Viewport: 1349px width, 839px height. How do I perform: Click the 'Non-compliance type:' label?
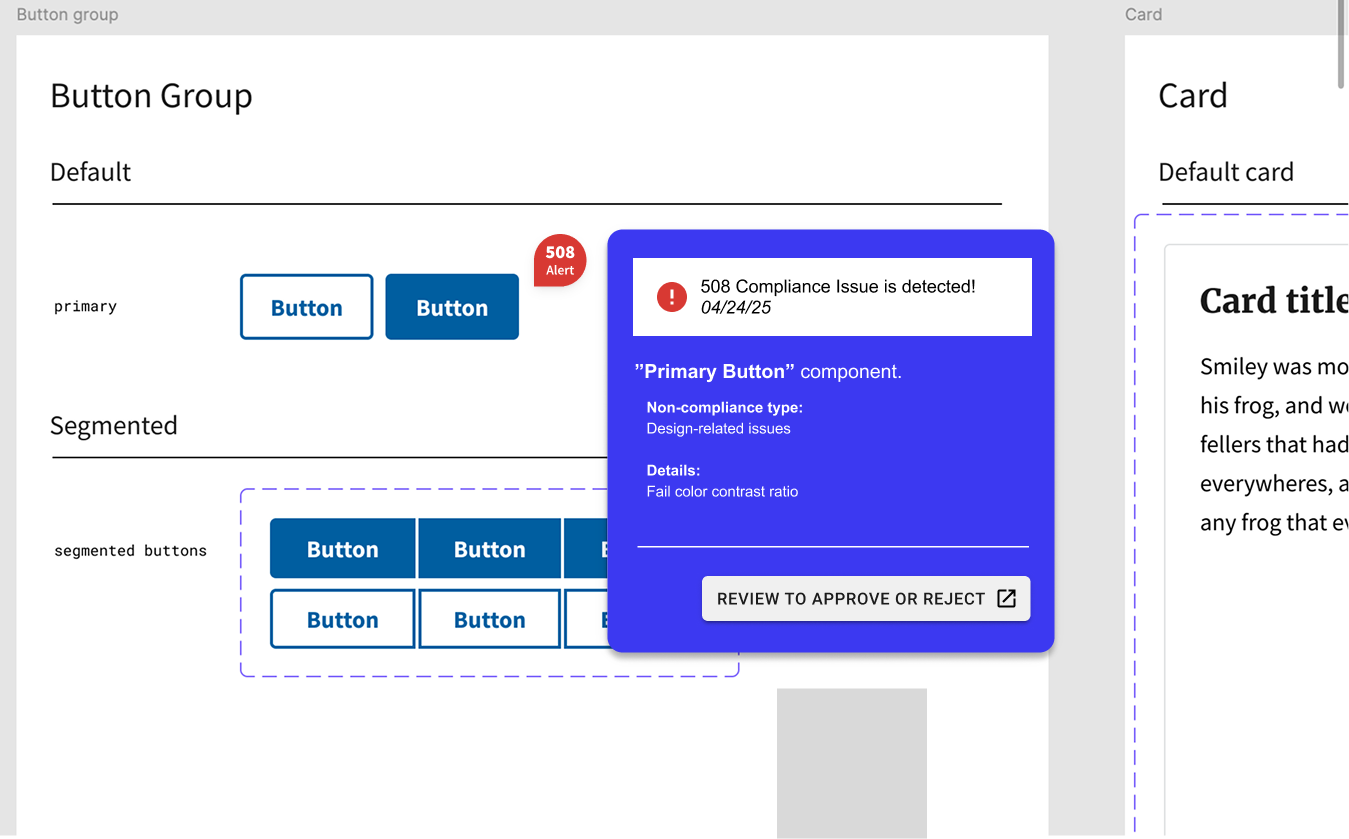coord(725,408)
